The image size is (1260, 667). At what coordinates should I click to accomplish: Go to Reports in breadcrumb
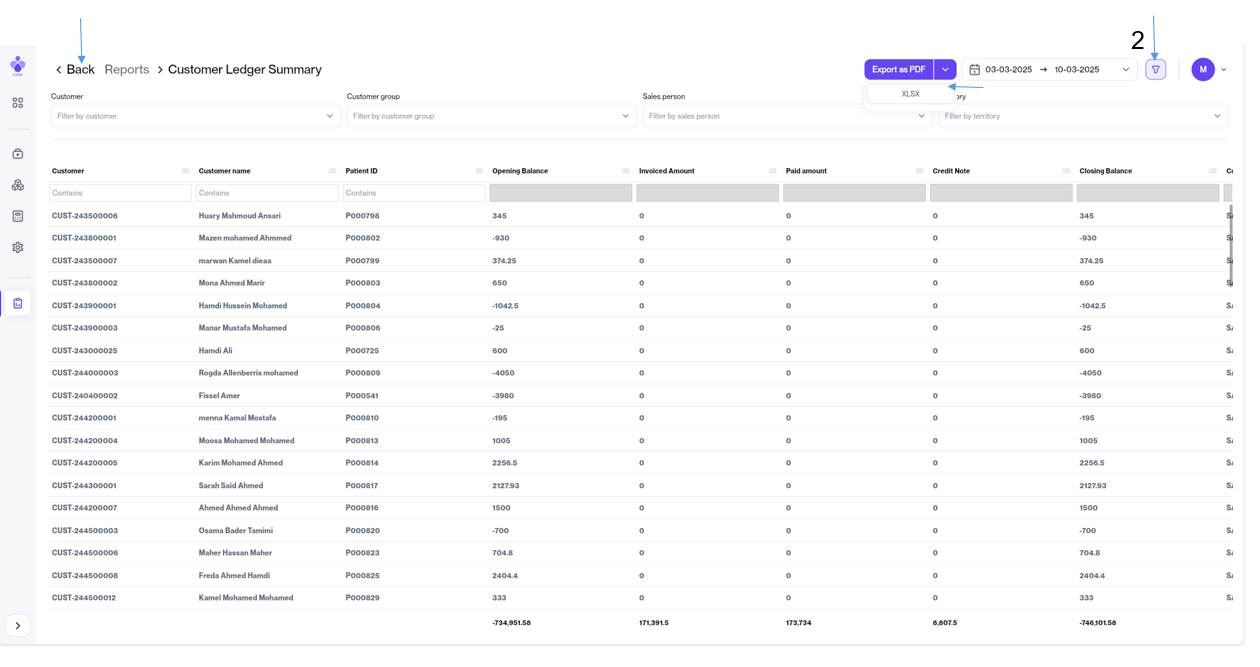(127, 70)
